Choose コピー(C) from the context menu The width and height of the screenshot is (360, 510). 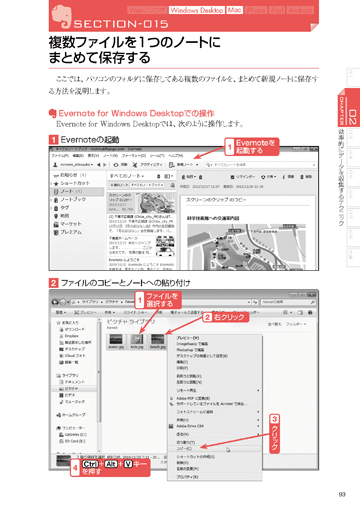[184, 449]
